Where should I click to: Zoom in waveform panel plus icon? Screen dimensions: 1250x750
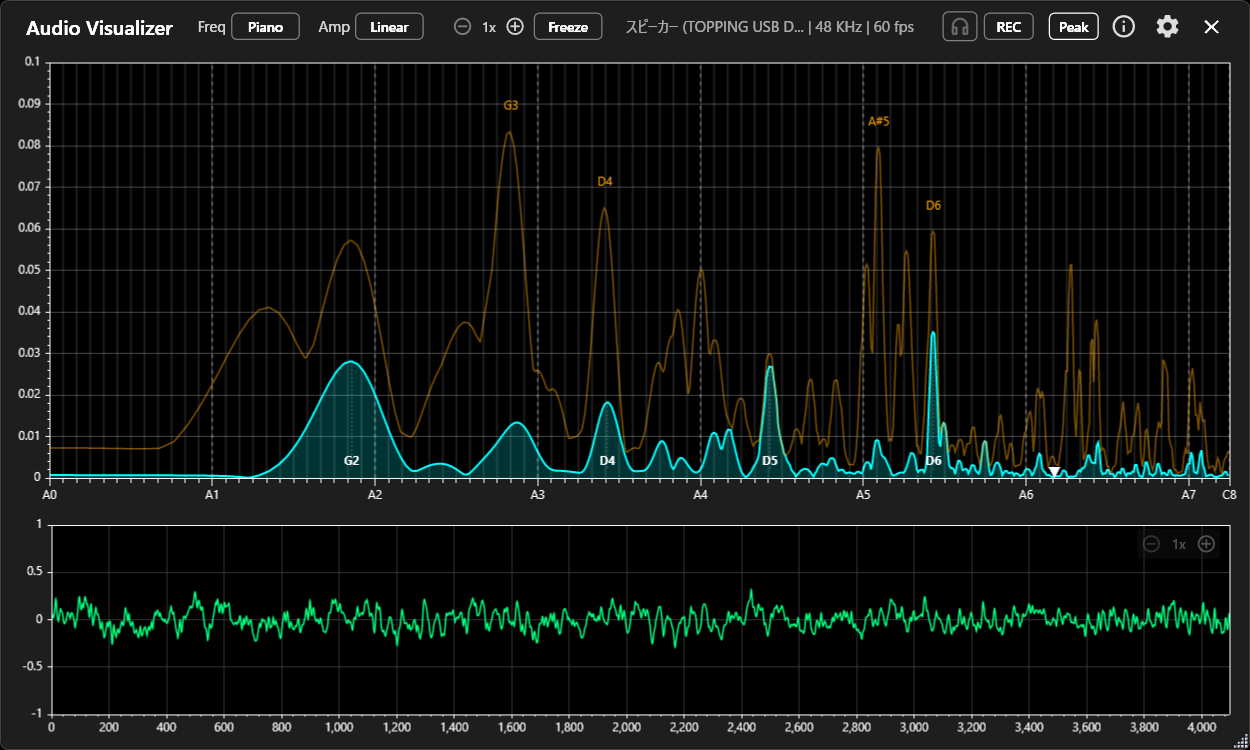pyautogui.click(x=1207, y=544)
